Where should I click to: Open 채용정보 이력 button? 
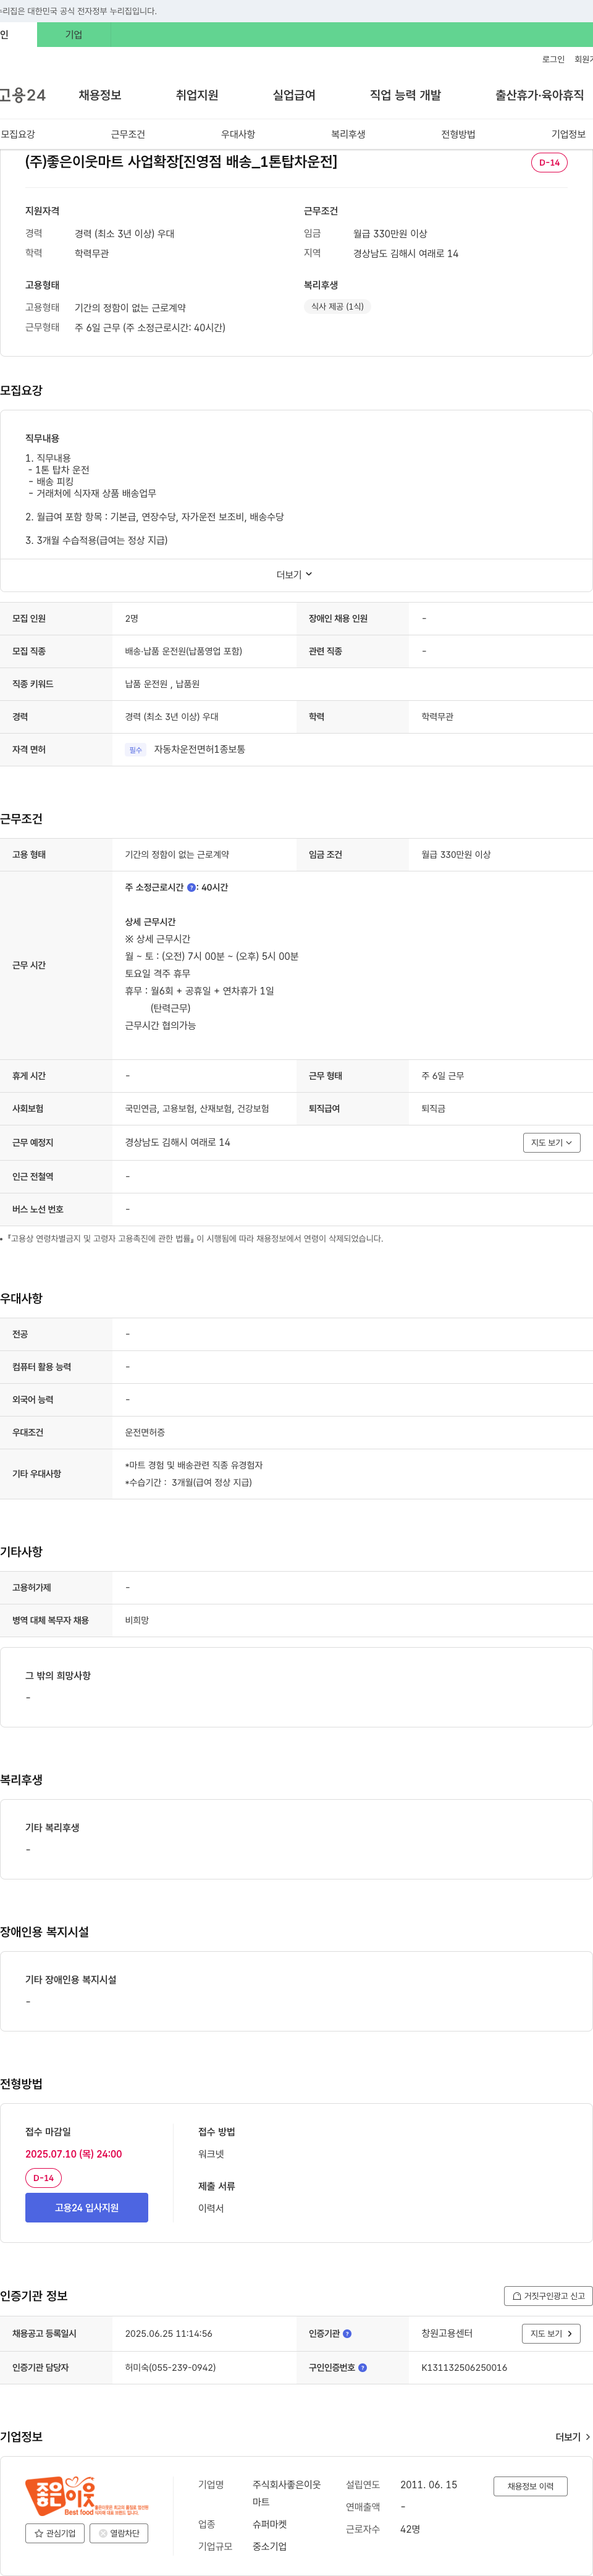pos(530,2486)
